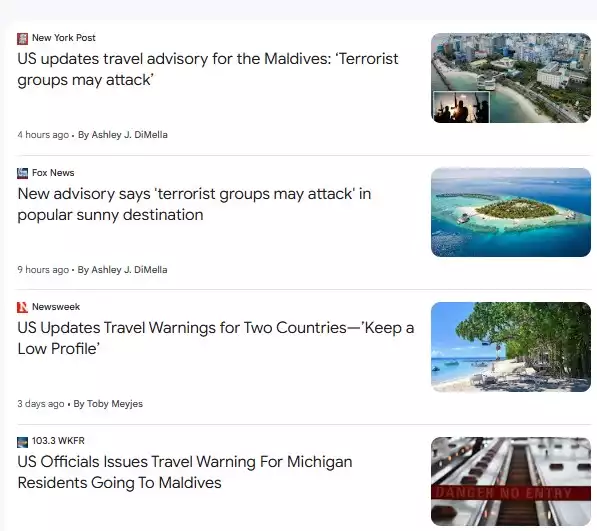597x531 pixels.
Task: Select the Fox News source name
Action: tap(53, 173)
